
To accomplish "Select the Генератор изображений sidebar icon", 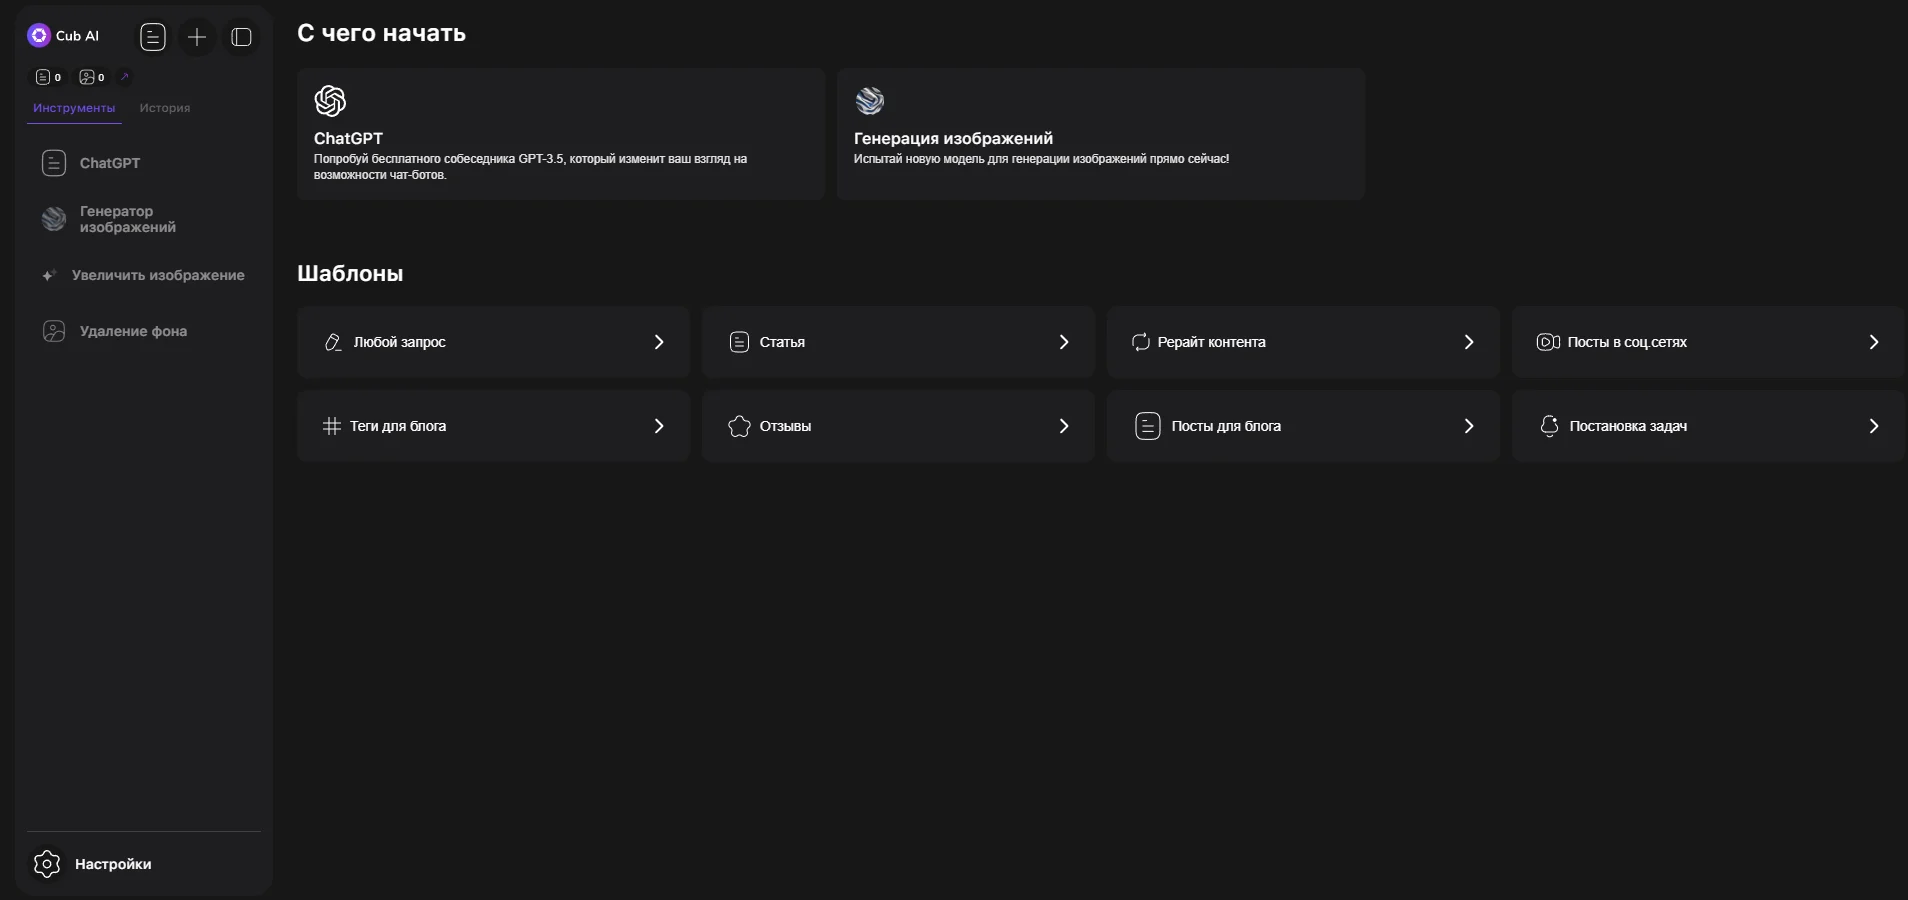I will tap(54, 219).
